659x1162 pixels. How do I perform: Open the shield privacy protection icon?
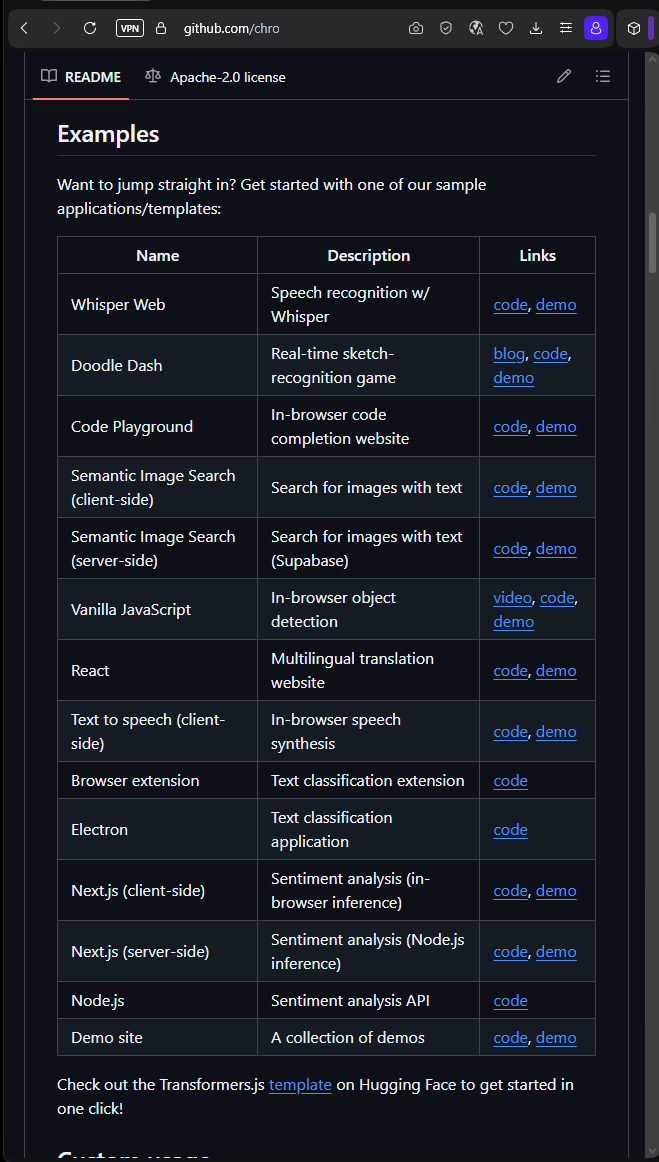446,29
